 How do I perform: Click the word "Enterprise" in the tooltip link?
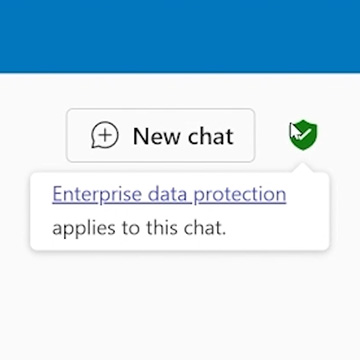tap(97, 194)
